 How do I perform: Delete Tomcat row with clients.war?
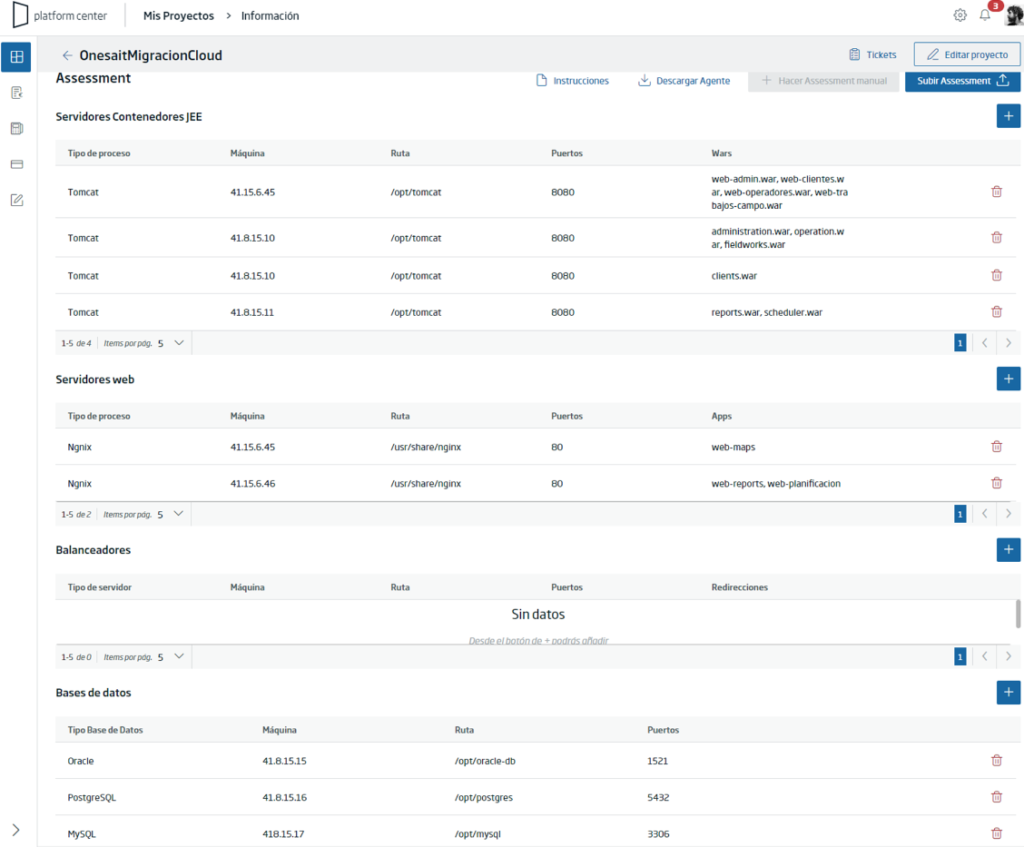pyautogui.click(x=997, y=276)
